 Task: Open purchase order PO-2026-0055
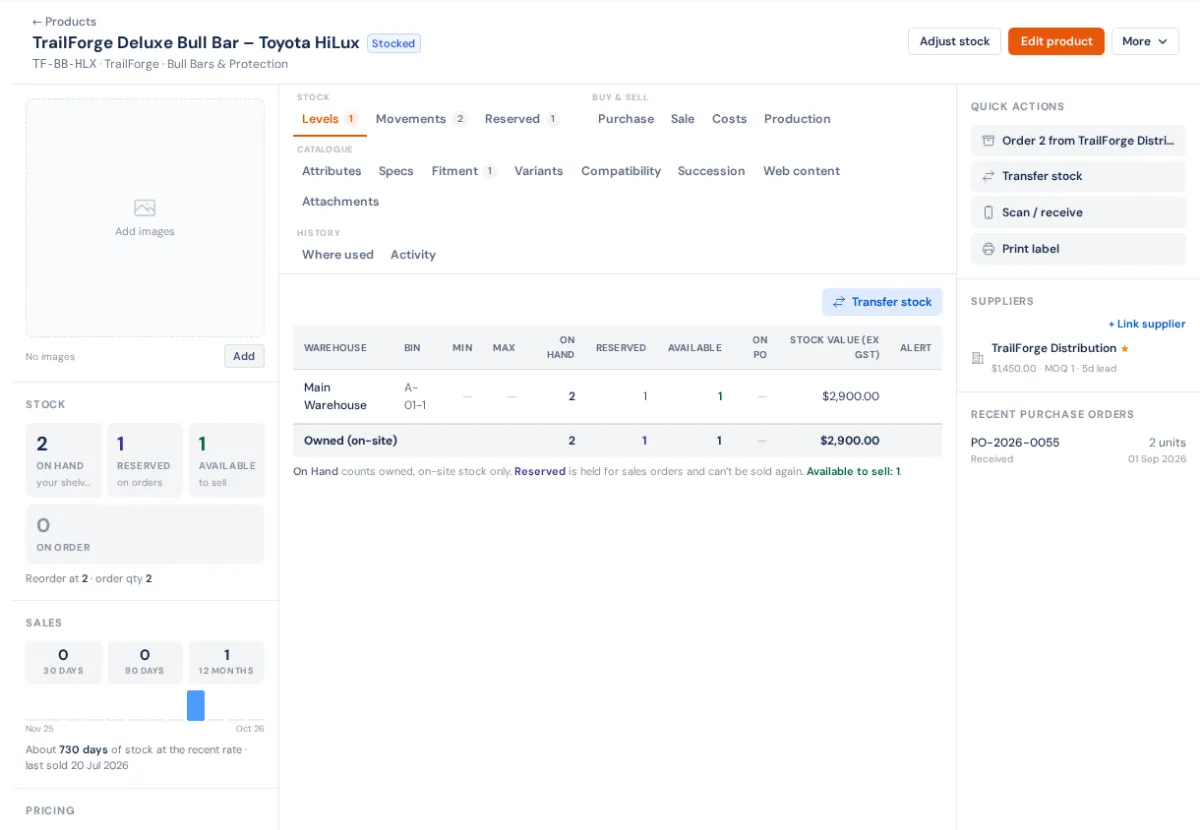(x=1015, y=442)
